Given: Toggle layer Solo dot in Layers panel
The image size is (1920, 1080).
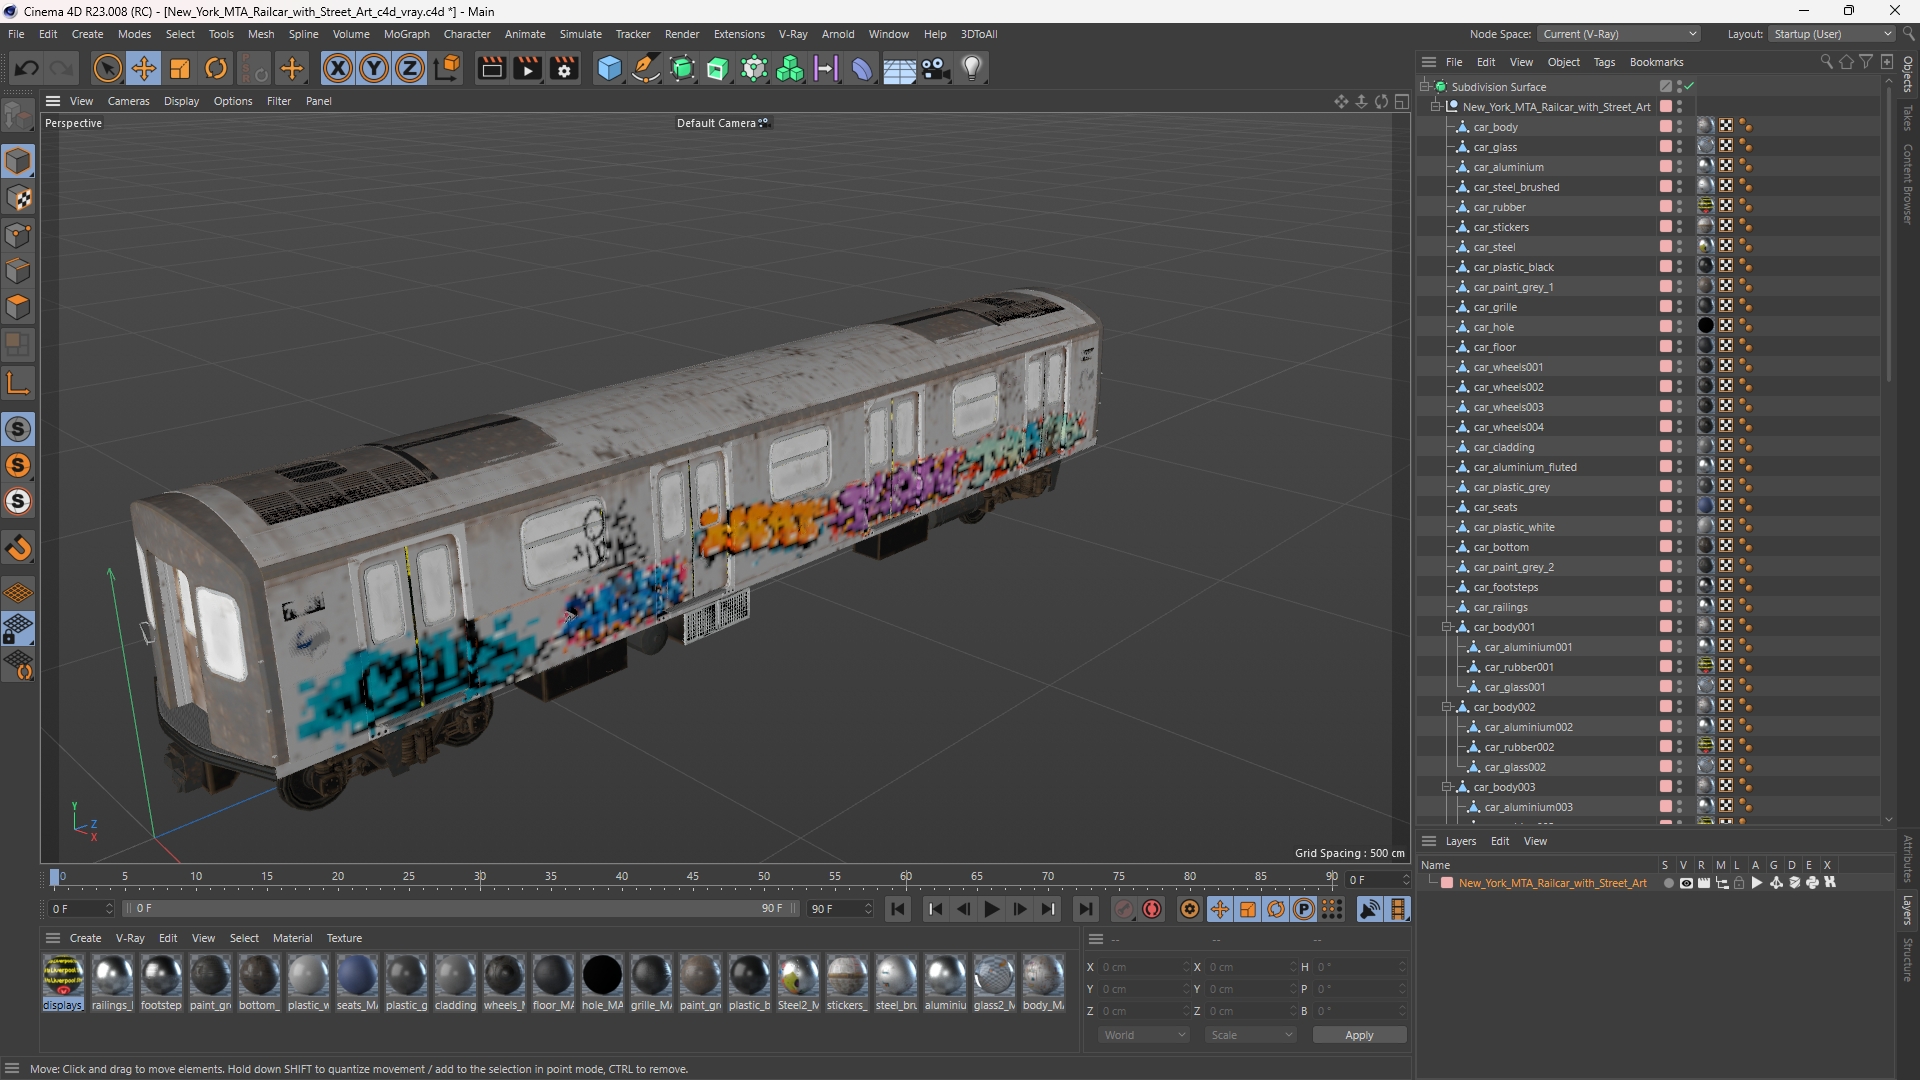Looking at the screenshot, I should click(1668, 883).
